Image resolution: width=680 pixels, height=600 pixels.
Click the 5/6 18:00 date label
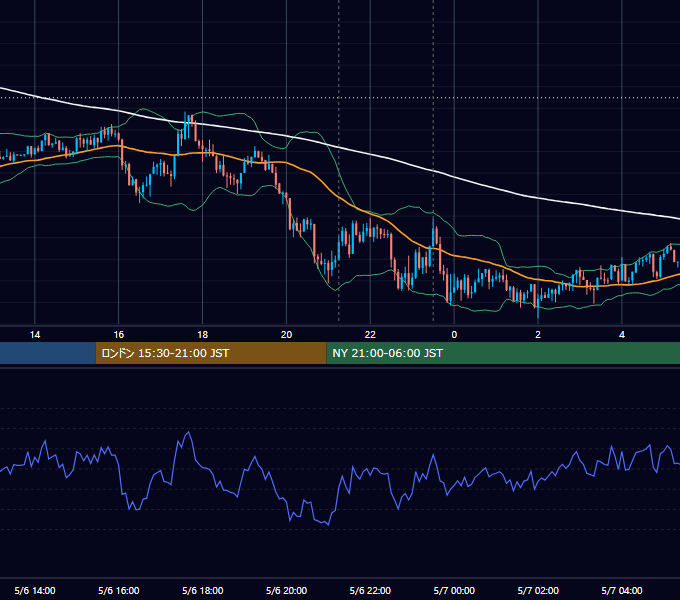coord(203,590)
